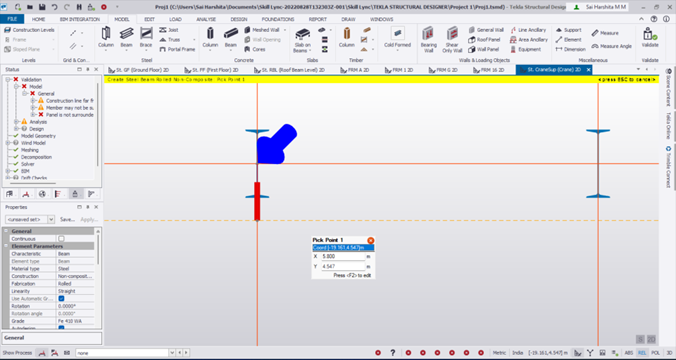Click the X coordinate input field
Screen dimensions: 676x360
pyautogui.click(x=344, y=256)
